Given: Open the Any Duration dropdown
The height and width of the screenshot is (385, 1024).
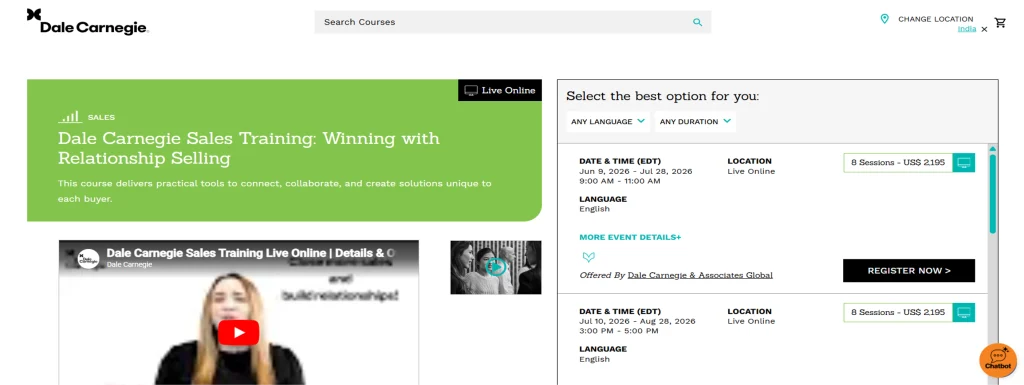Looking at the screenshot, I should (x=695, y=121).
